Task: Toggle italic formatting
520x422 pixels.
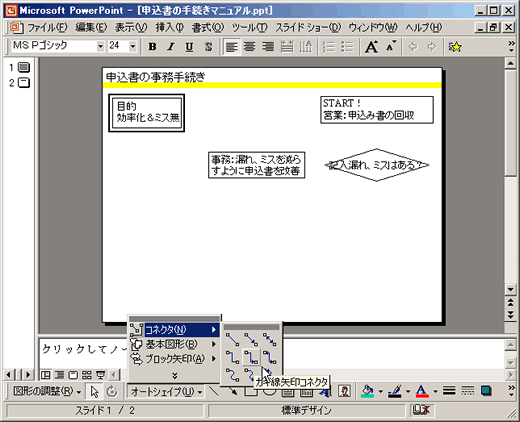Action: (171, 47)
